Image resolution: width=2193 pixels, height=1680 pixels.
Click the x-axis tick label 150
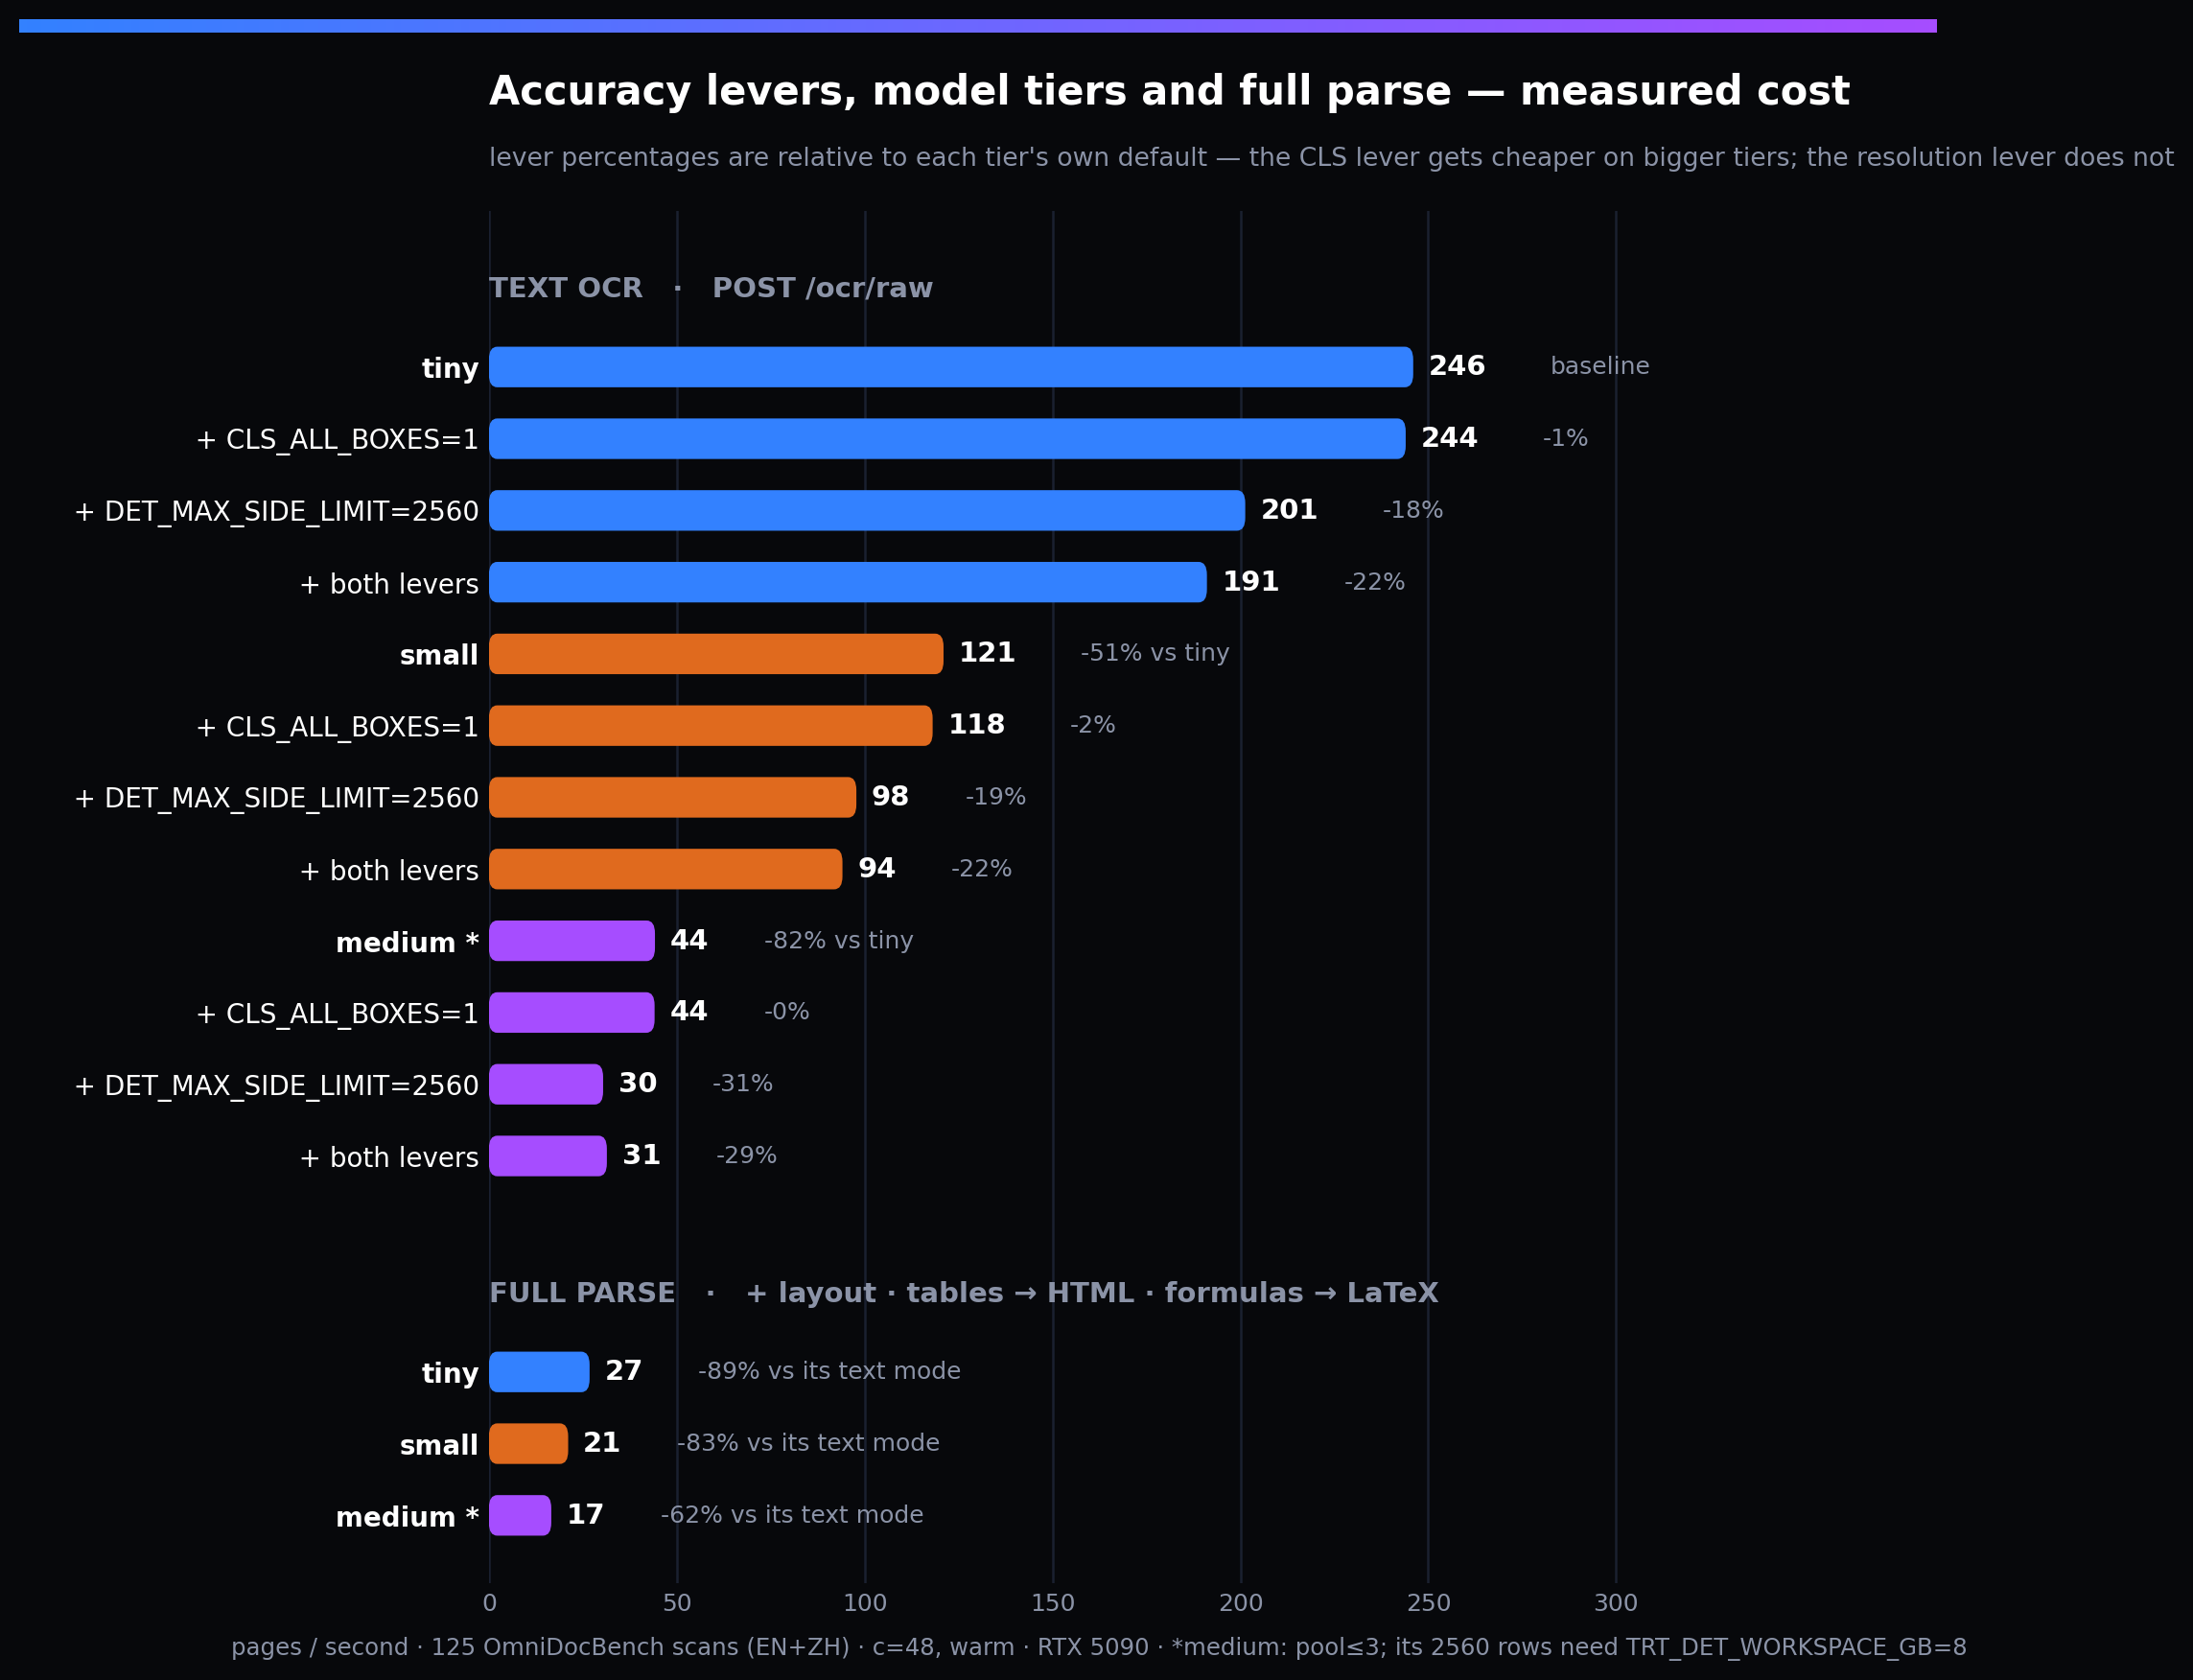pyautogui.click(x=1053, y=1604)
